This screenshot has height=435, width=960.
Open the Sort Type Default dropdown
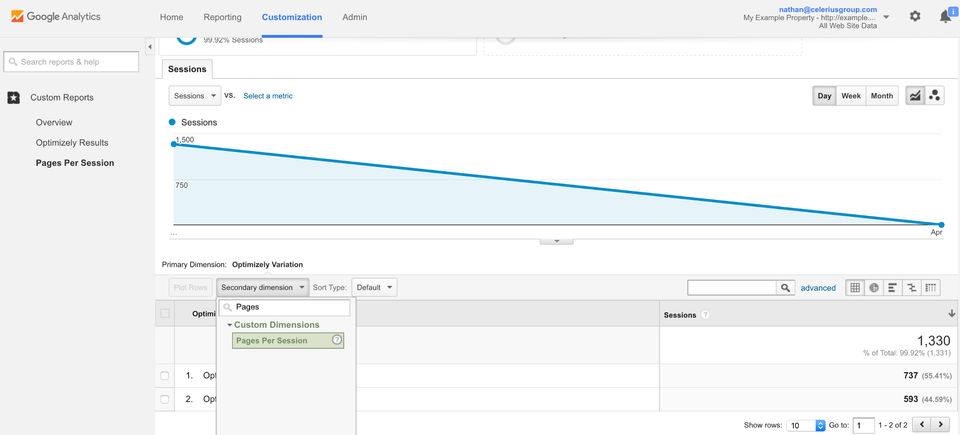tap(374, 288)
